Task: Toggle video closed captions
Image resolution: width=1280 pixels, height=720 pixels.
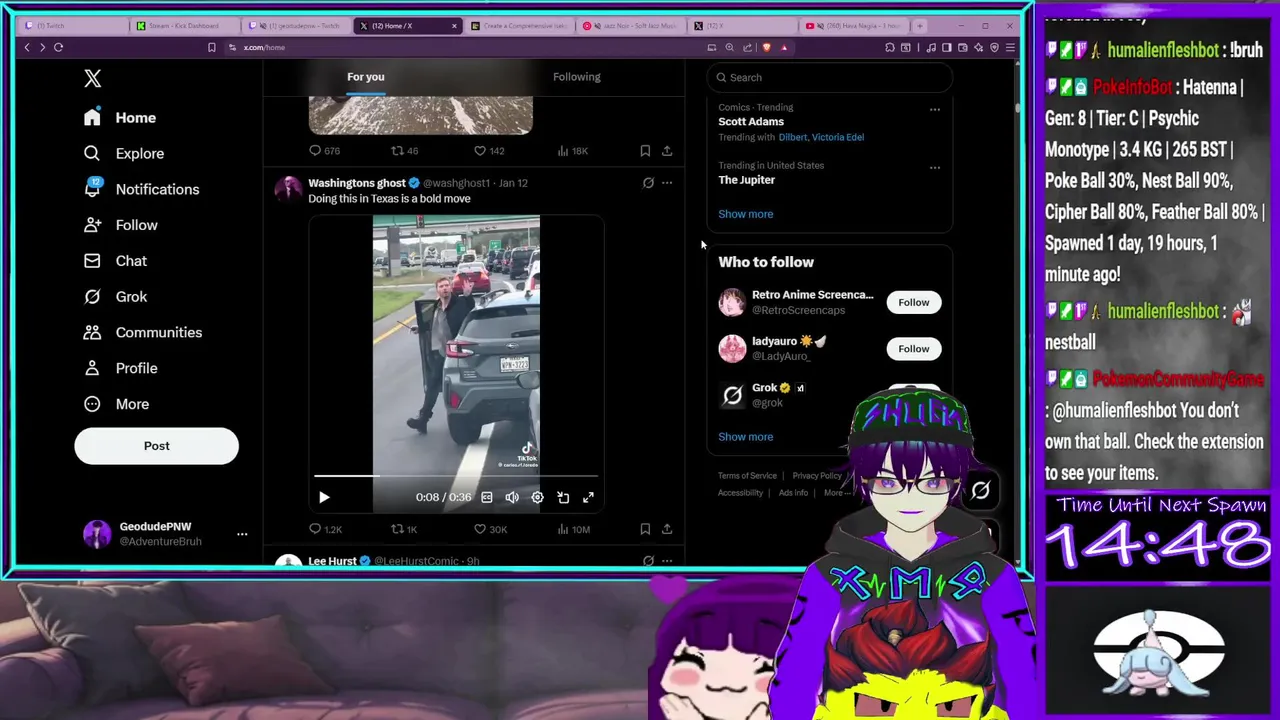Action: pyautogui.click(x=487, y=497)
